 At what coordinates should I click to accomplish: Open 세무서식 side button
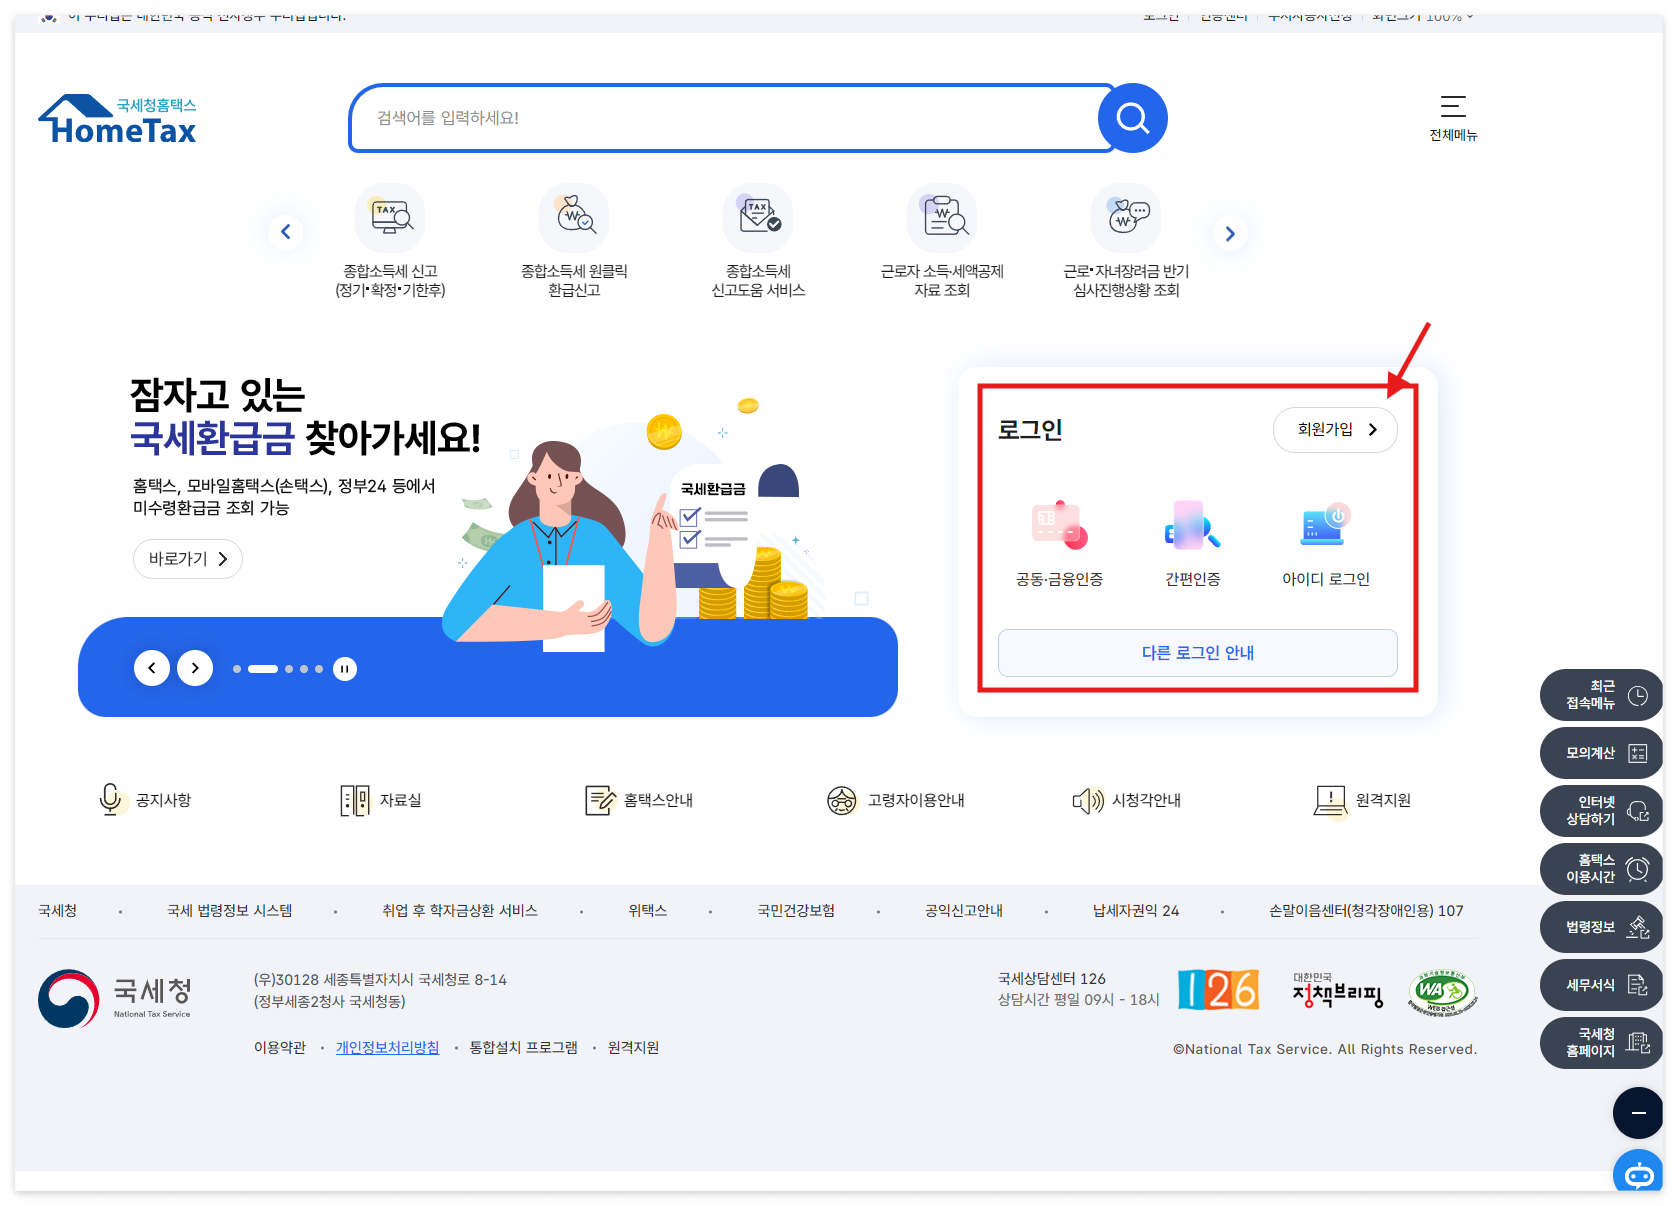pos(1602,985)
